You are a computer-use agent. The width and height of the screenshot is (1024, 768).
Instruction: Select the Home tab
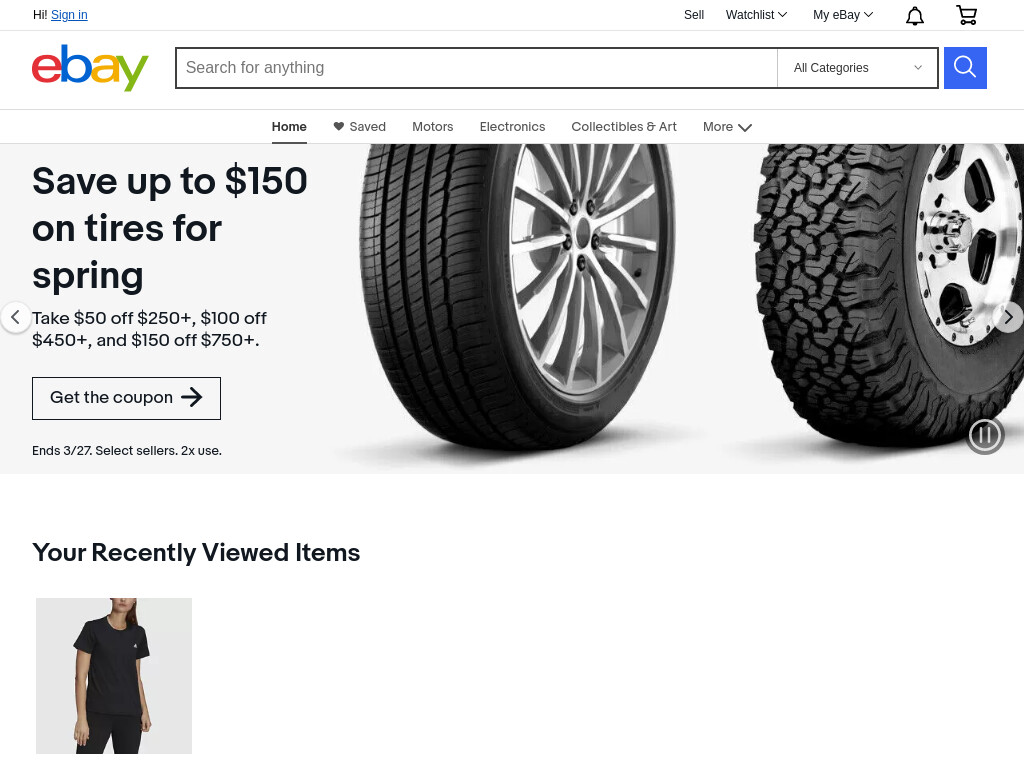point(289,127)
